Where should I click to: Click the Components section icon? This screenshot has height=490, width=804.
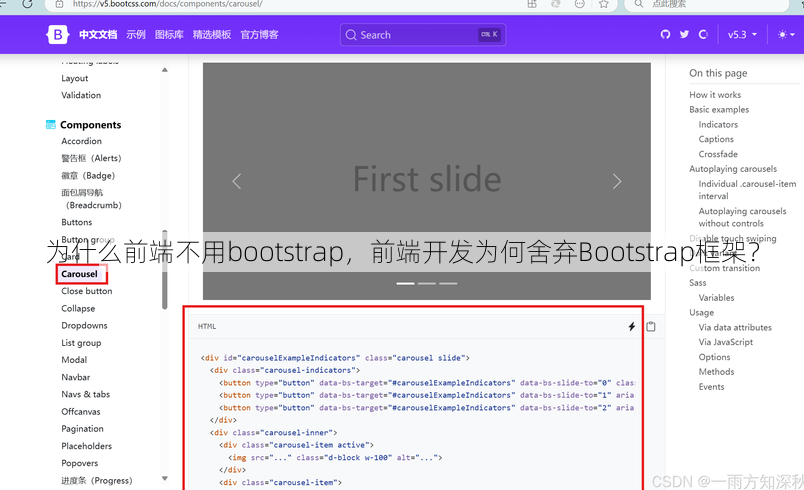point(51,125)
